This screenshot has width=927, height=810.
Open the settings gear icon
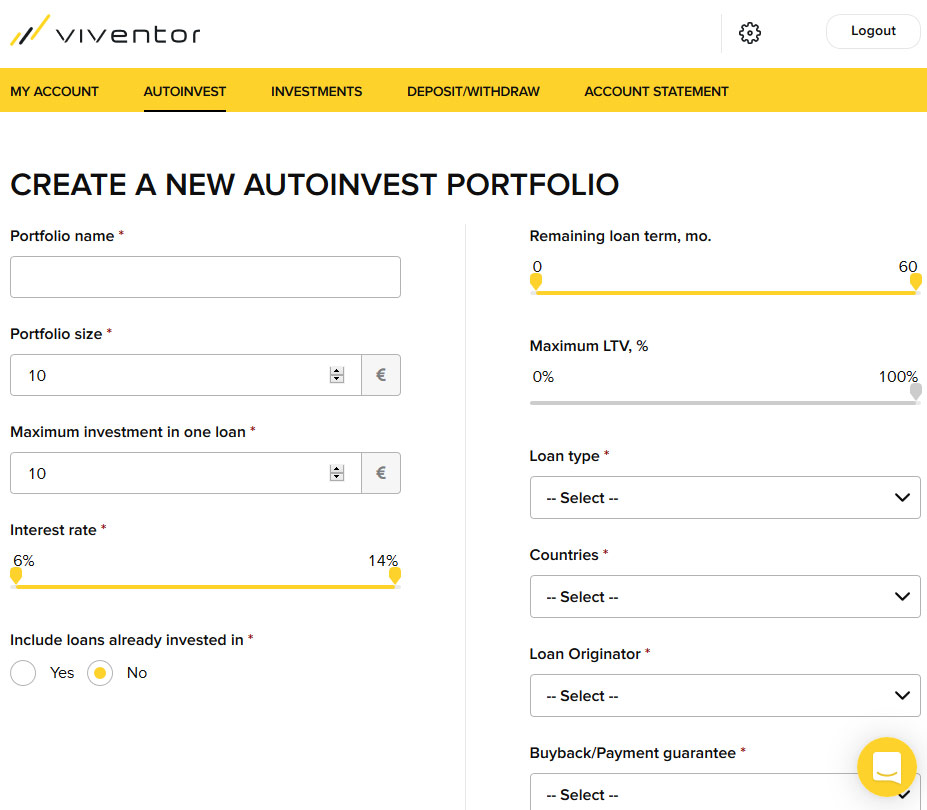(x=749, y=33)
